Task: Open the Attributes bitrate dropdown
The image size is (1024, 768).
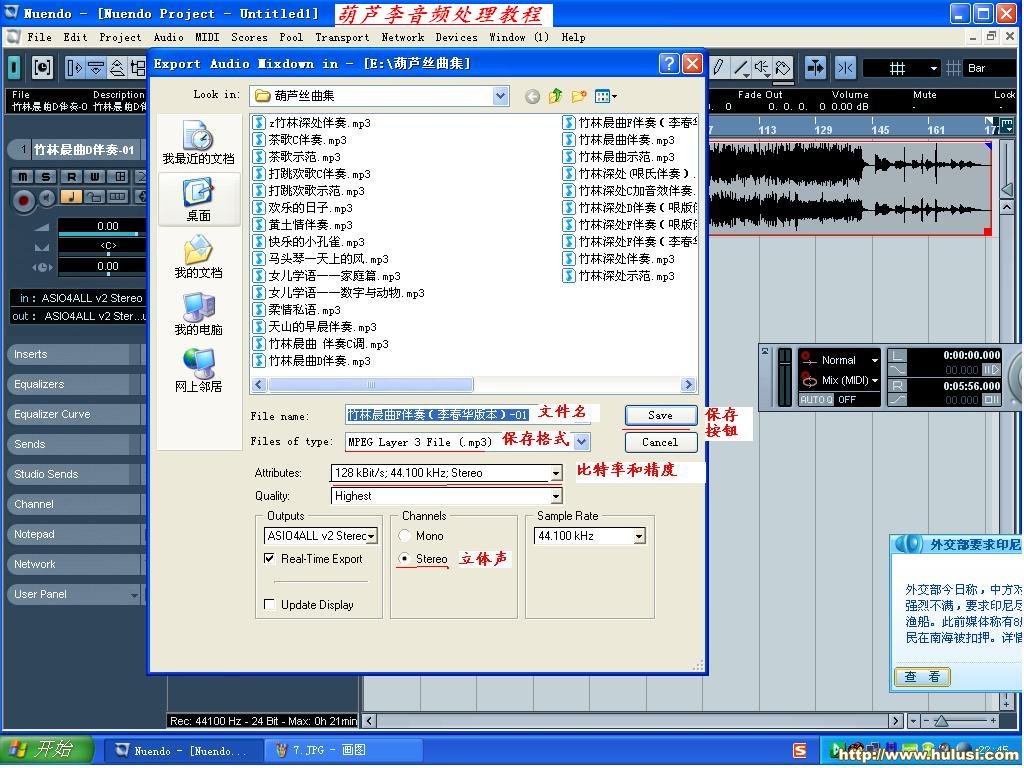Action: click(x=556, y=473)
